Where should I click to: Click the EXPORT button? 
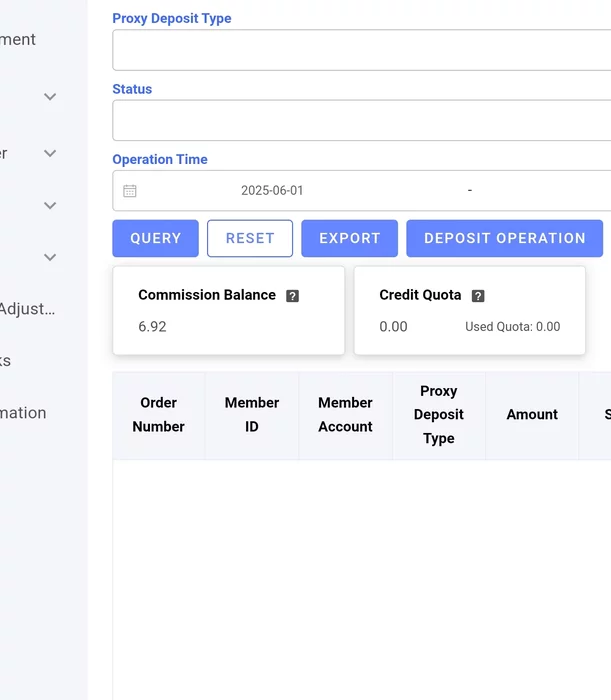point(349,238)
